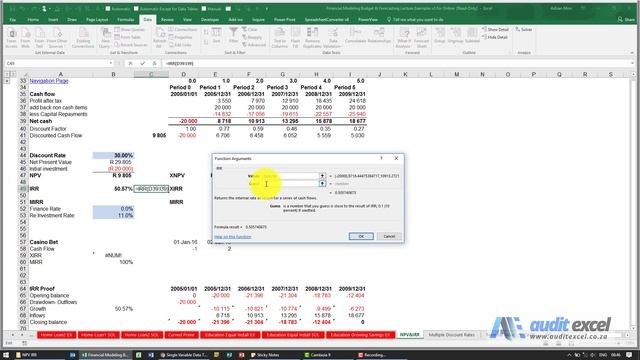Switch to the Home ribbon tab

pyautogui.click(x=33, y=20)
